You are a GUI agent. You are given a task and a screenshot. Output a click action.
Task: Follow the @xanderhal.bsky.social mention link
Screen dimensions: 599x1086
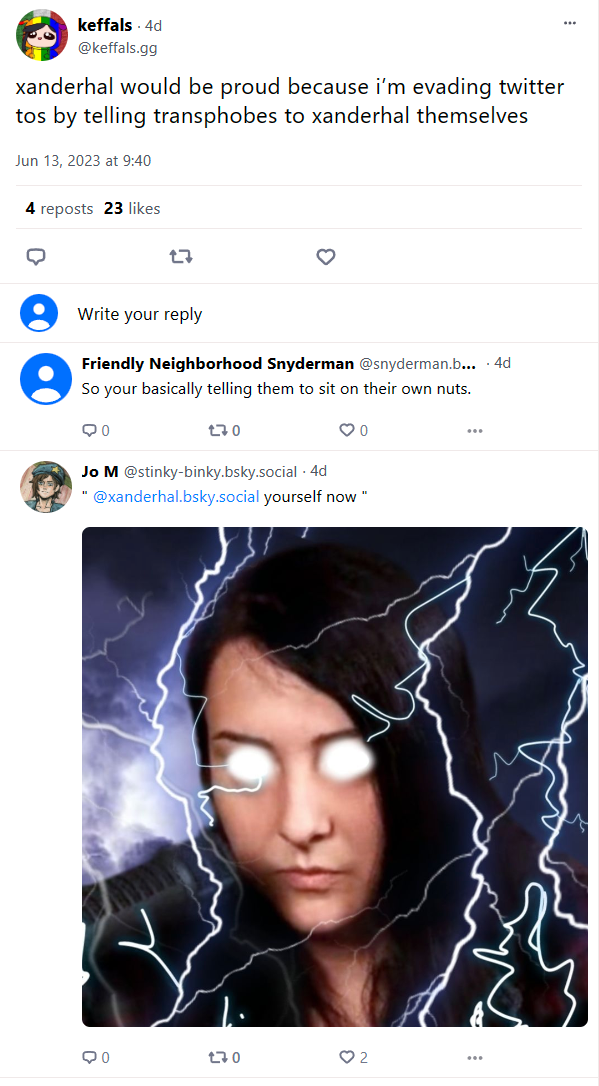tap(176, 497)
